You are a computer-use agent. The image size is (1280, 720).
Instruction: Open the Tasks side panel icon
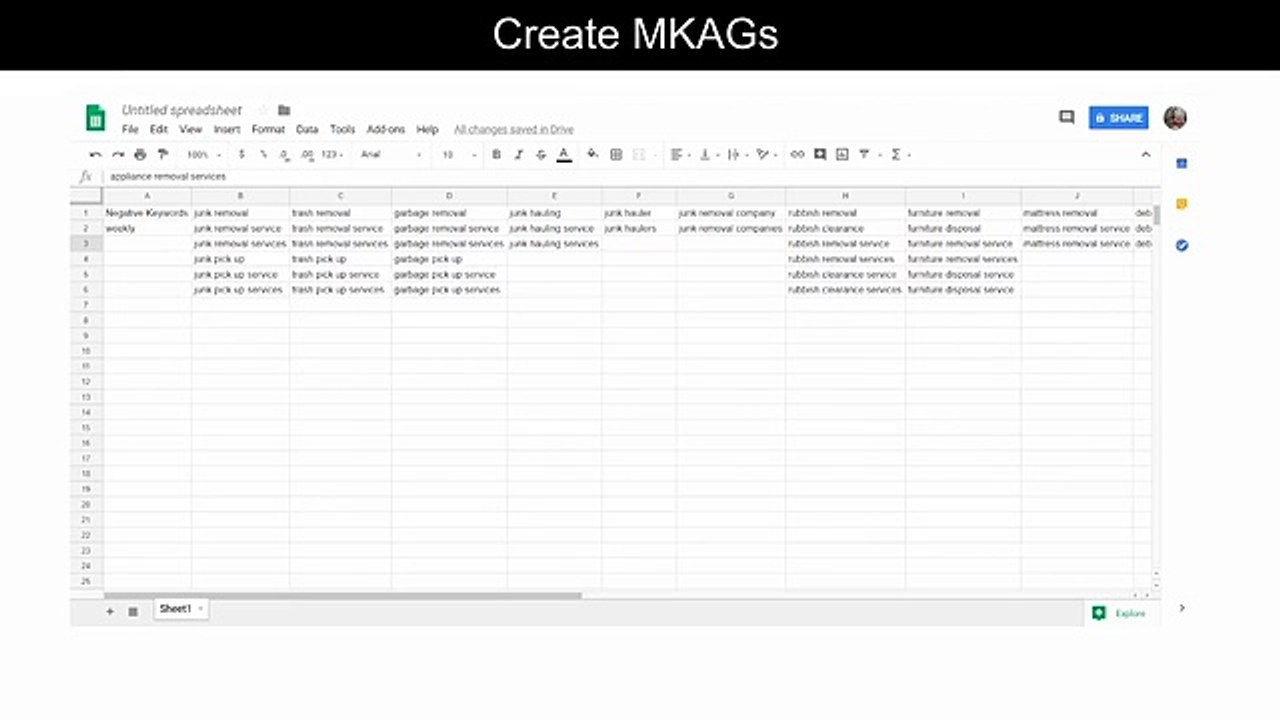[x=1181, y=245]
